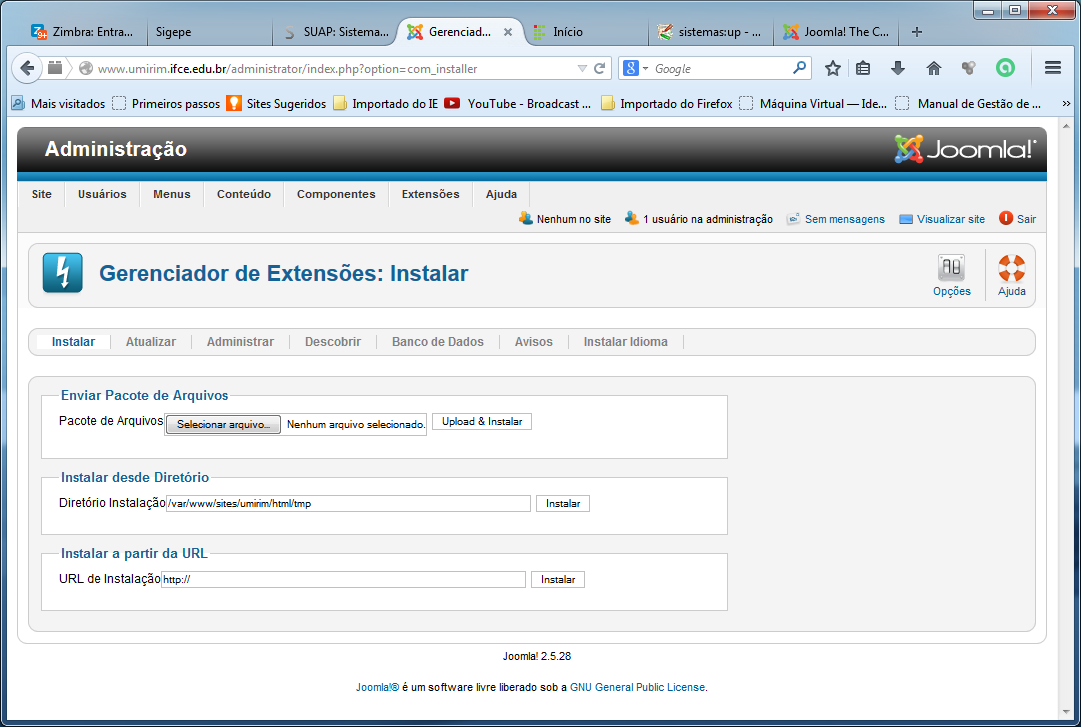Go to the browser home icon
1081x727 pixels.
click(933, 68)
